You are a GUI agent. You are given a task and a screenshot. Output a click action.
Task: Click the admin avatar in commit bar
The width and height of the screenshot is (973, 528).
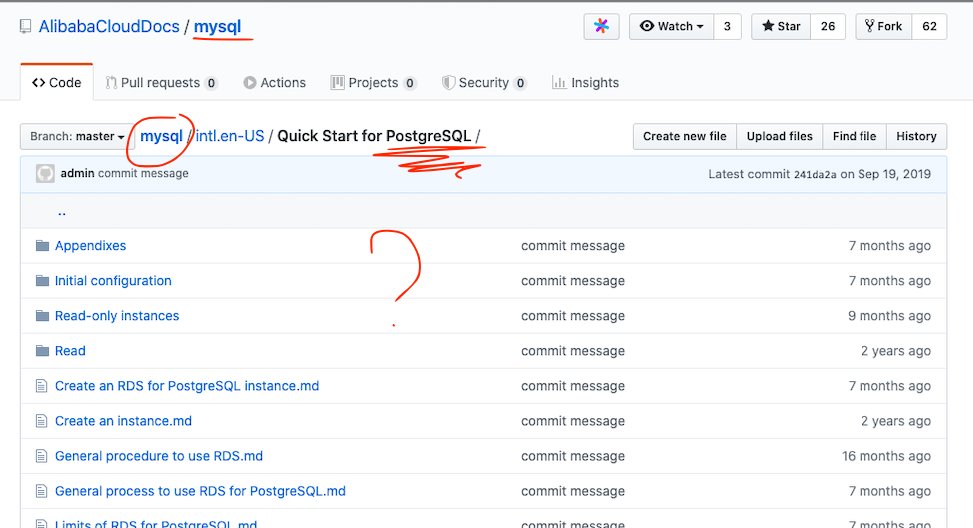pos(45,174)
